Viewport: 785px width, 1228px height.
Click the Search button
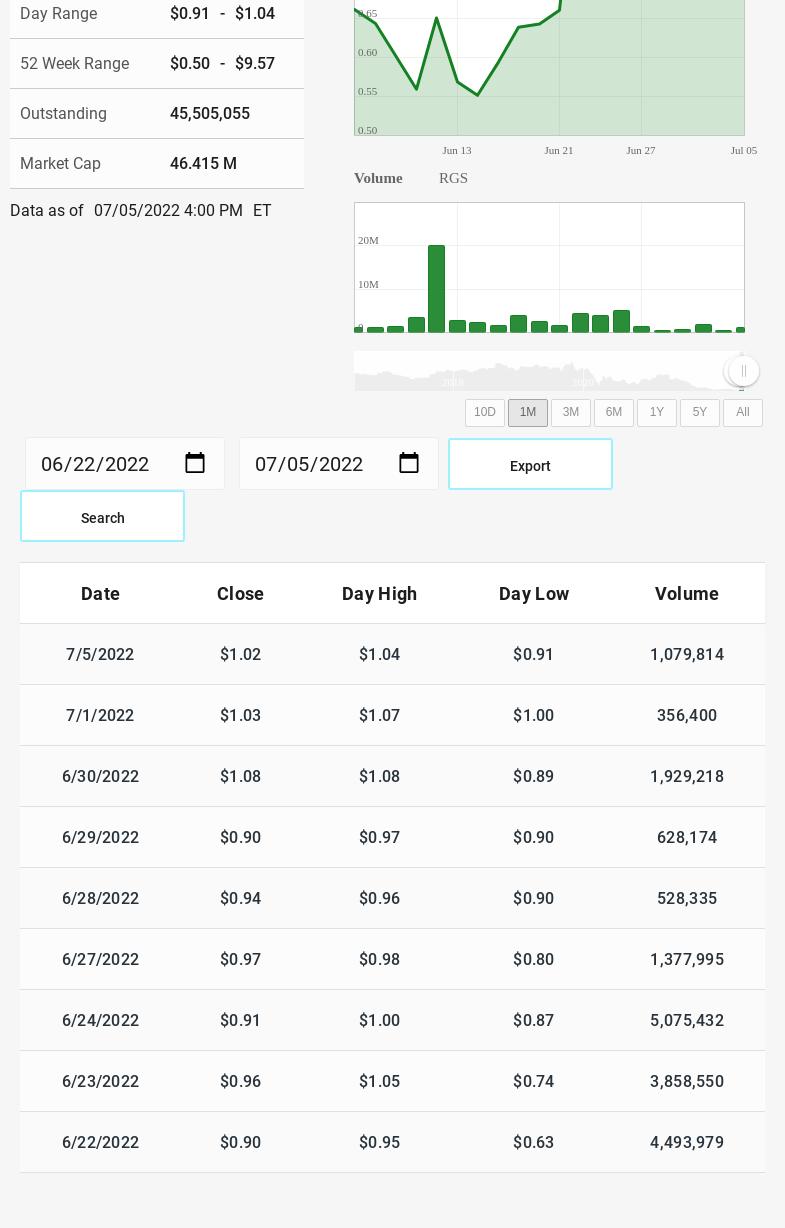tap(102, 516)
